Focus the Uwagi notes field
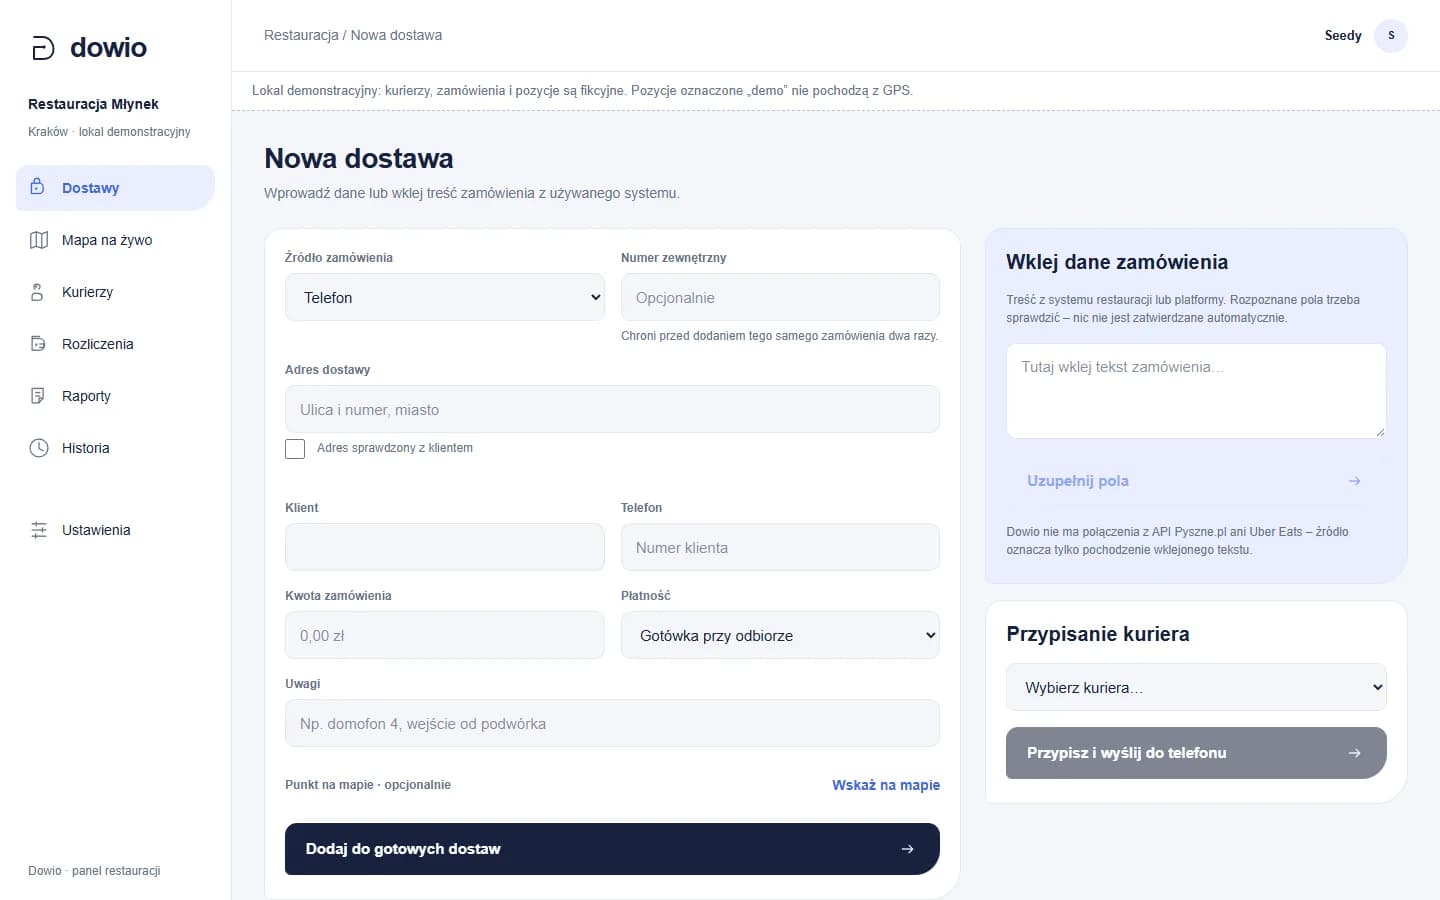The width and height of the screenshot is (1440, 900). pos(612,723)
